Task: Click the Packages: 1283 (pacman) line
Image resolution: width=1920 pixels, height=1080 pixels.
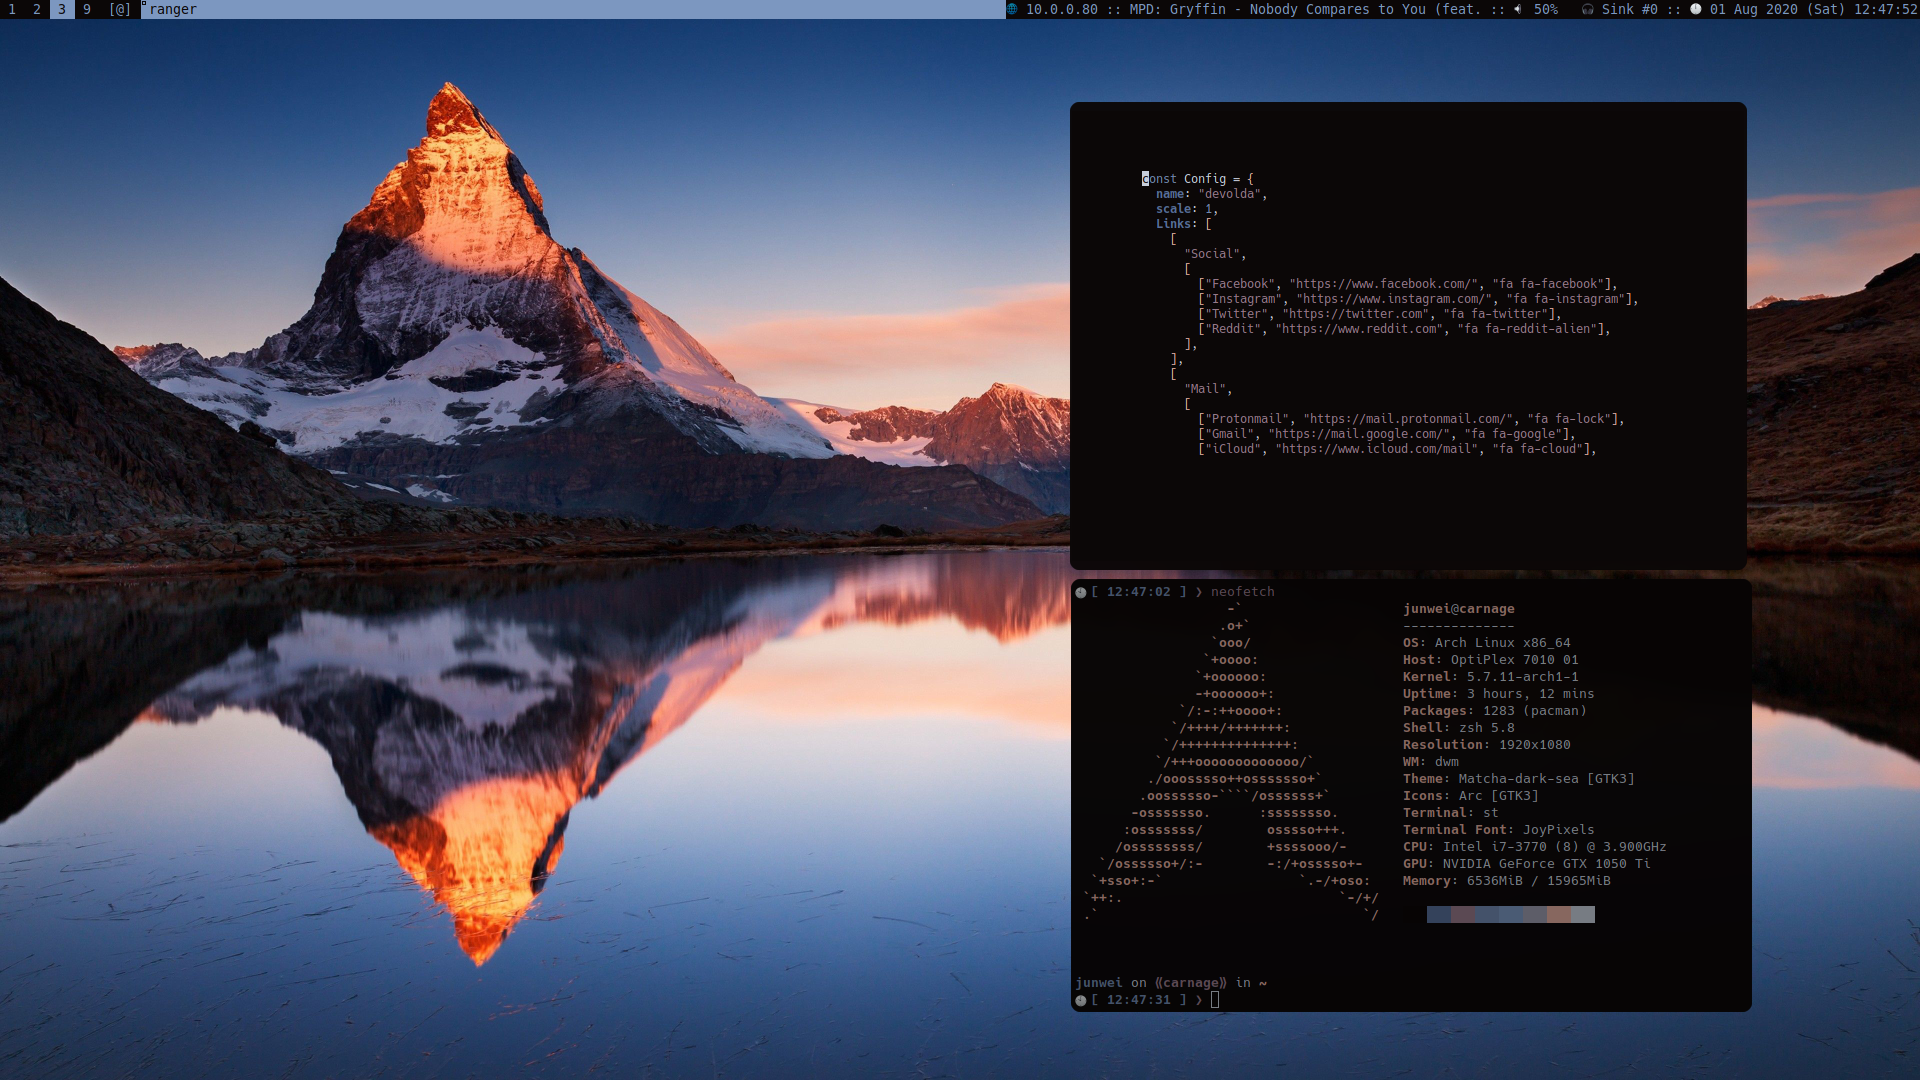Action: tap(1494, 711)
